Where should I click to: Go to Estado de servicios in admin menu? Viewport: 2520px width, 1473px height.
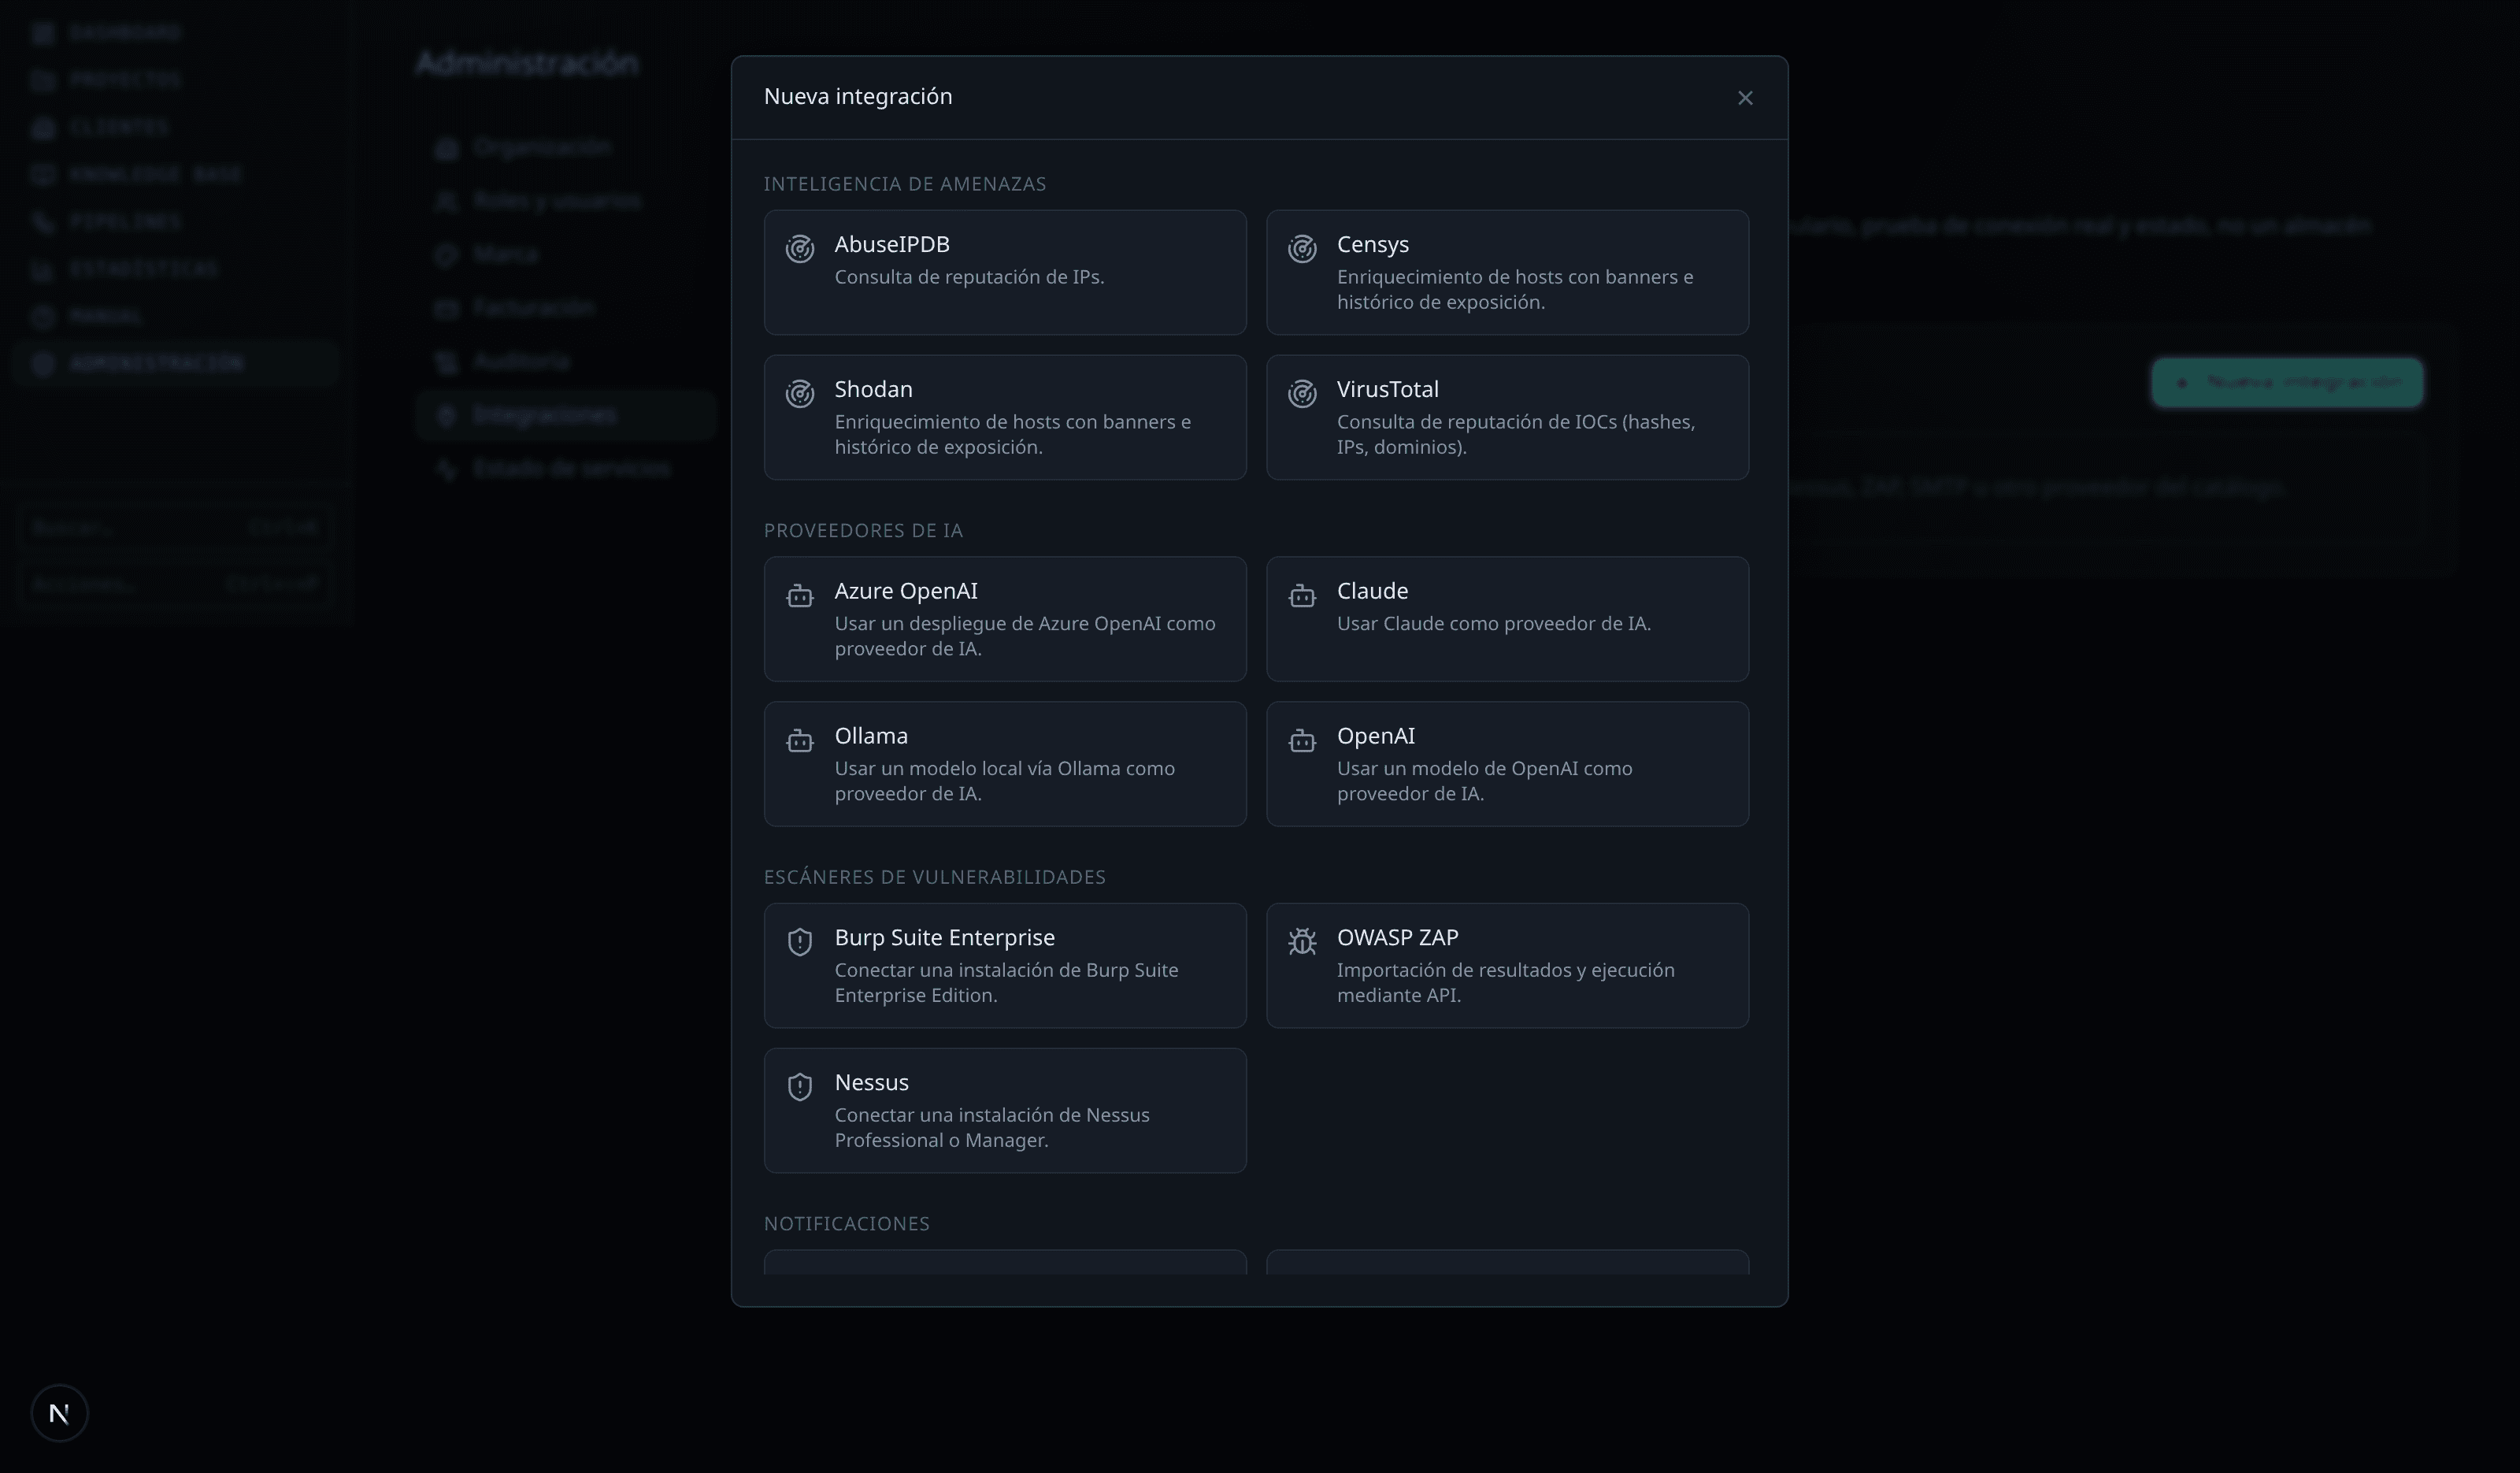coord(566,468)
